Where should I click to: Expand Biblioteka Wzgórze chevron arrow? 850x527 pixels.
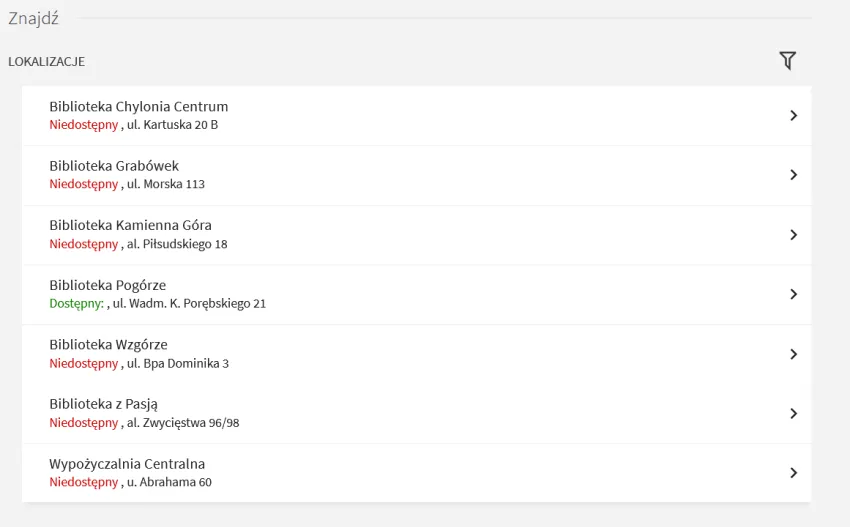pyautogui.click(x=793, y=354)
